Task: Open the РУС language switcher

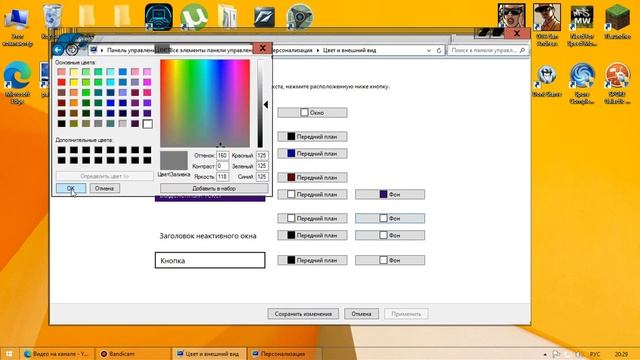Action: pos(595,354)
